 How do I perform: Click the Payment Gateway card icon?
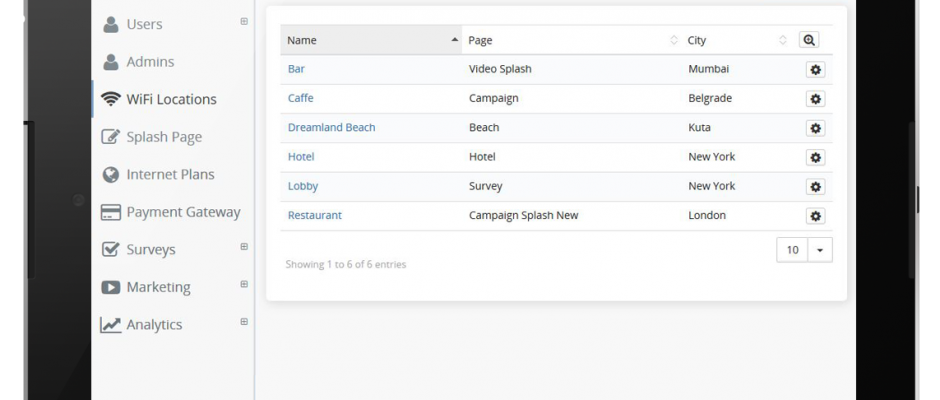pos(111,212)
